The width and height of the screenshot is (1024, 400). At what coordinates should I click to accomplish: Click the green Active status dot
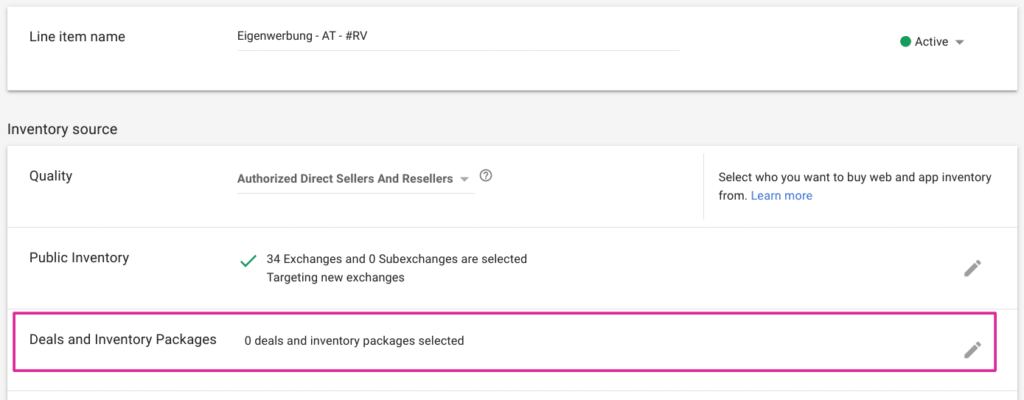tap(905, 42)
